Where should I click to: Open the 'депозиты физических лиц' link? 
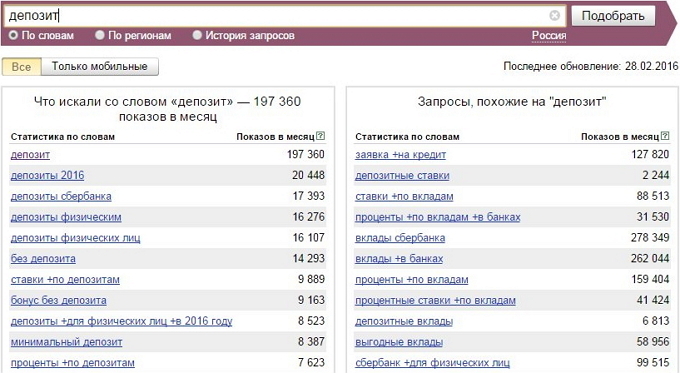[x=75, y=238]
